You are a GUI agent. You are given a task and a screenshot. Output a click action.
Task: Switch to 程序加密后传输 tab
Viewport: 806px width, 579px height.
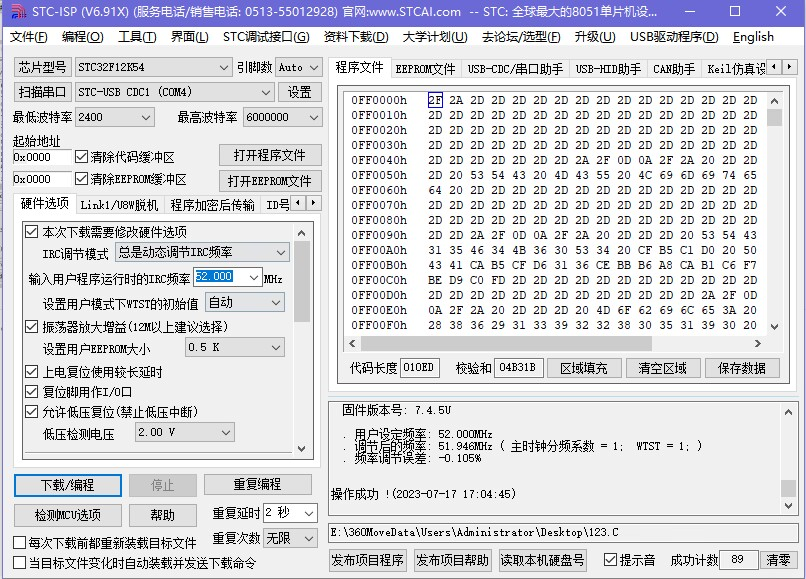pyautogui.click(x=212, y=205)
